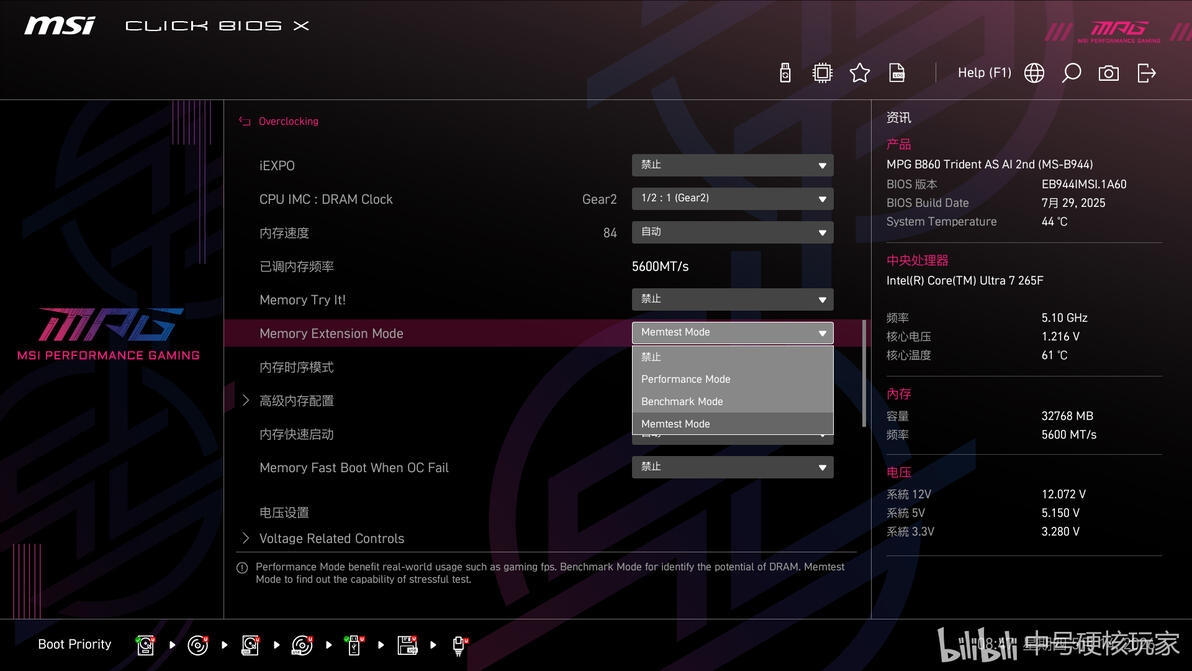Click the core temperature 61 °C value

coord(1054,355)
